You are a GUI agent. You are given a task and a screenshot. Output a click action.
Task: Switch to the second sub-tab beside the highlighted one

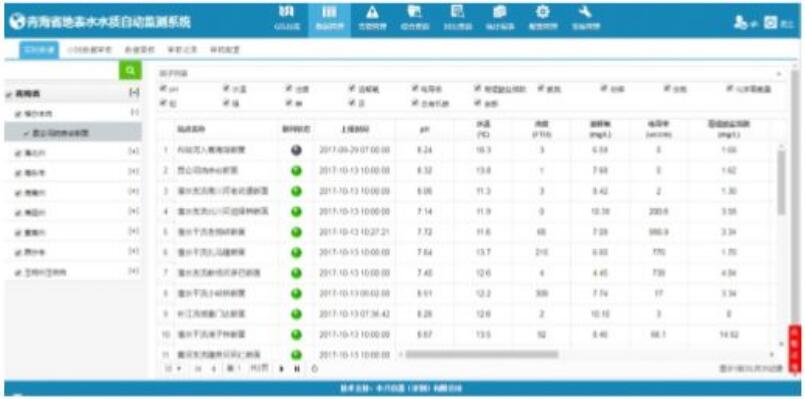coord(89,50)
